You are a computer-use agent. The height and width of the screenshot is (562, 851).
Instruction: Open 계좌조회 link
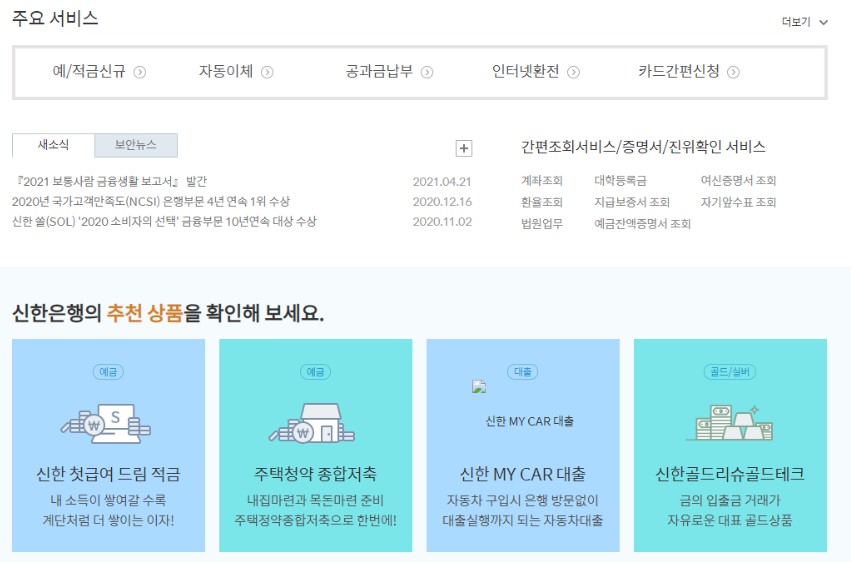pos(542,181)
